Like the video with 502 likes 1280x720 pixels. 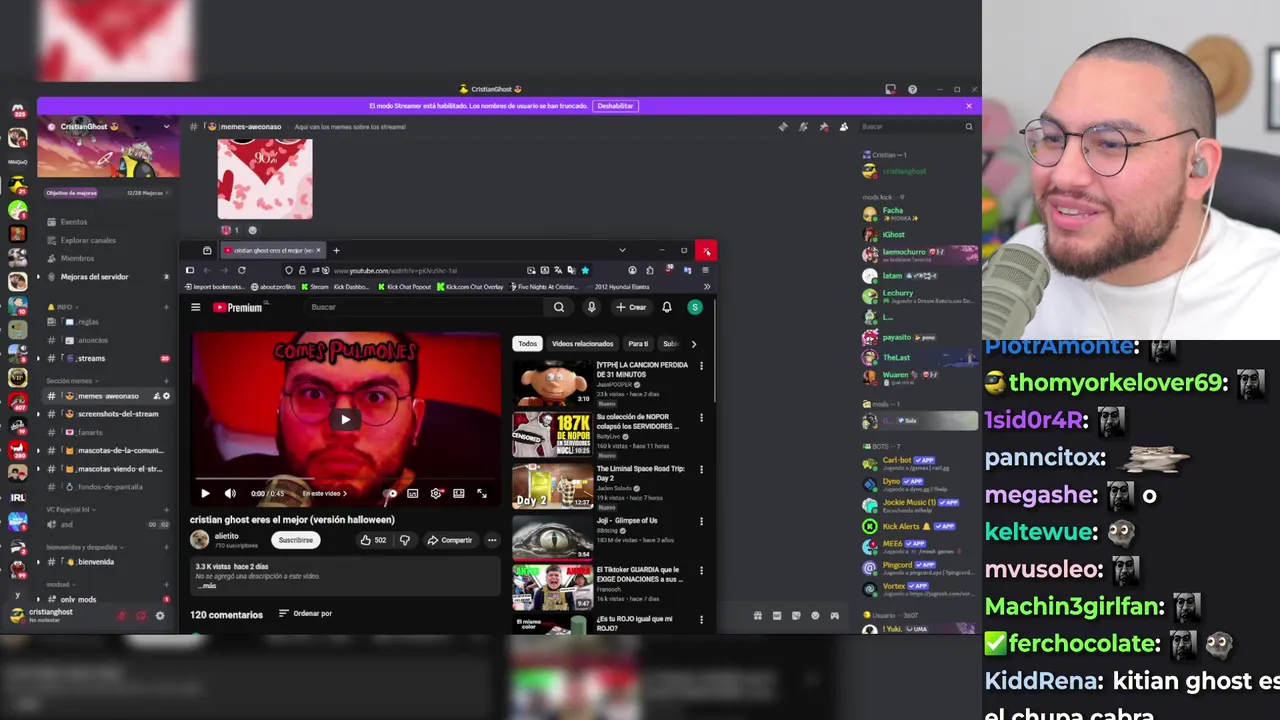pos(373,540)
